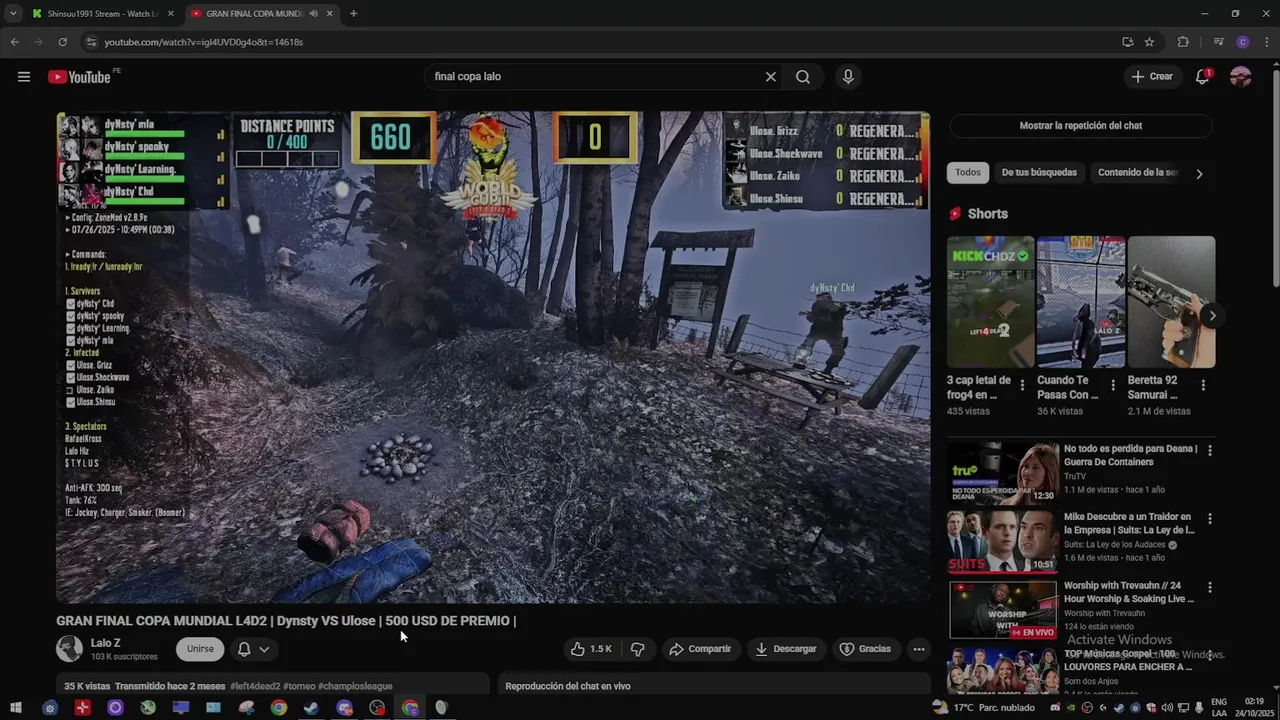Open Chrome tab search dropdown arrow
The height and width of the screenshot is (720, 1280).
coord(13,14)
